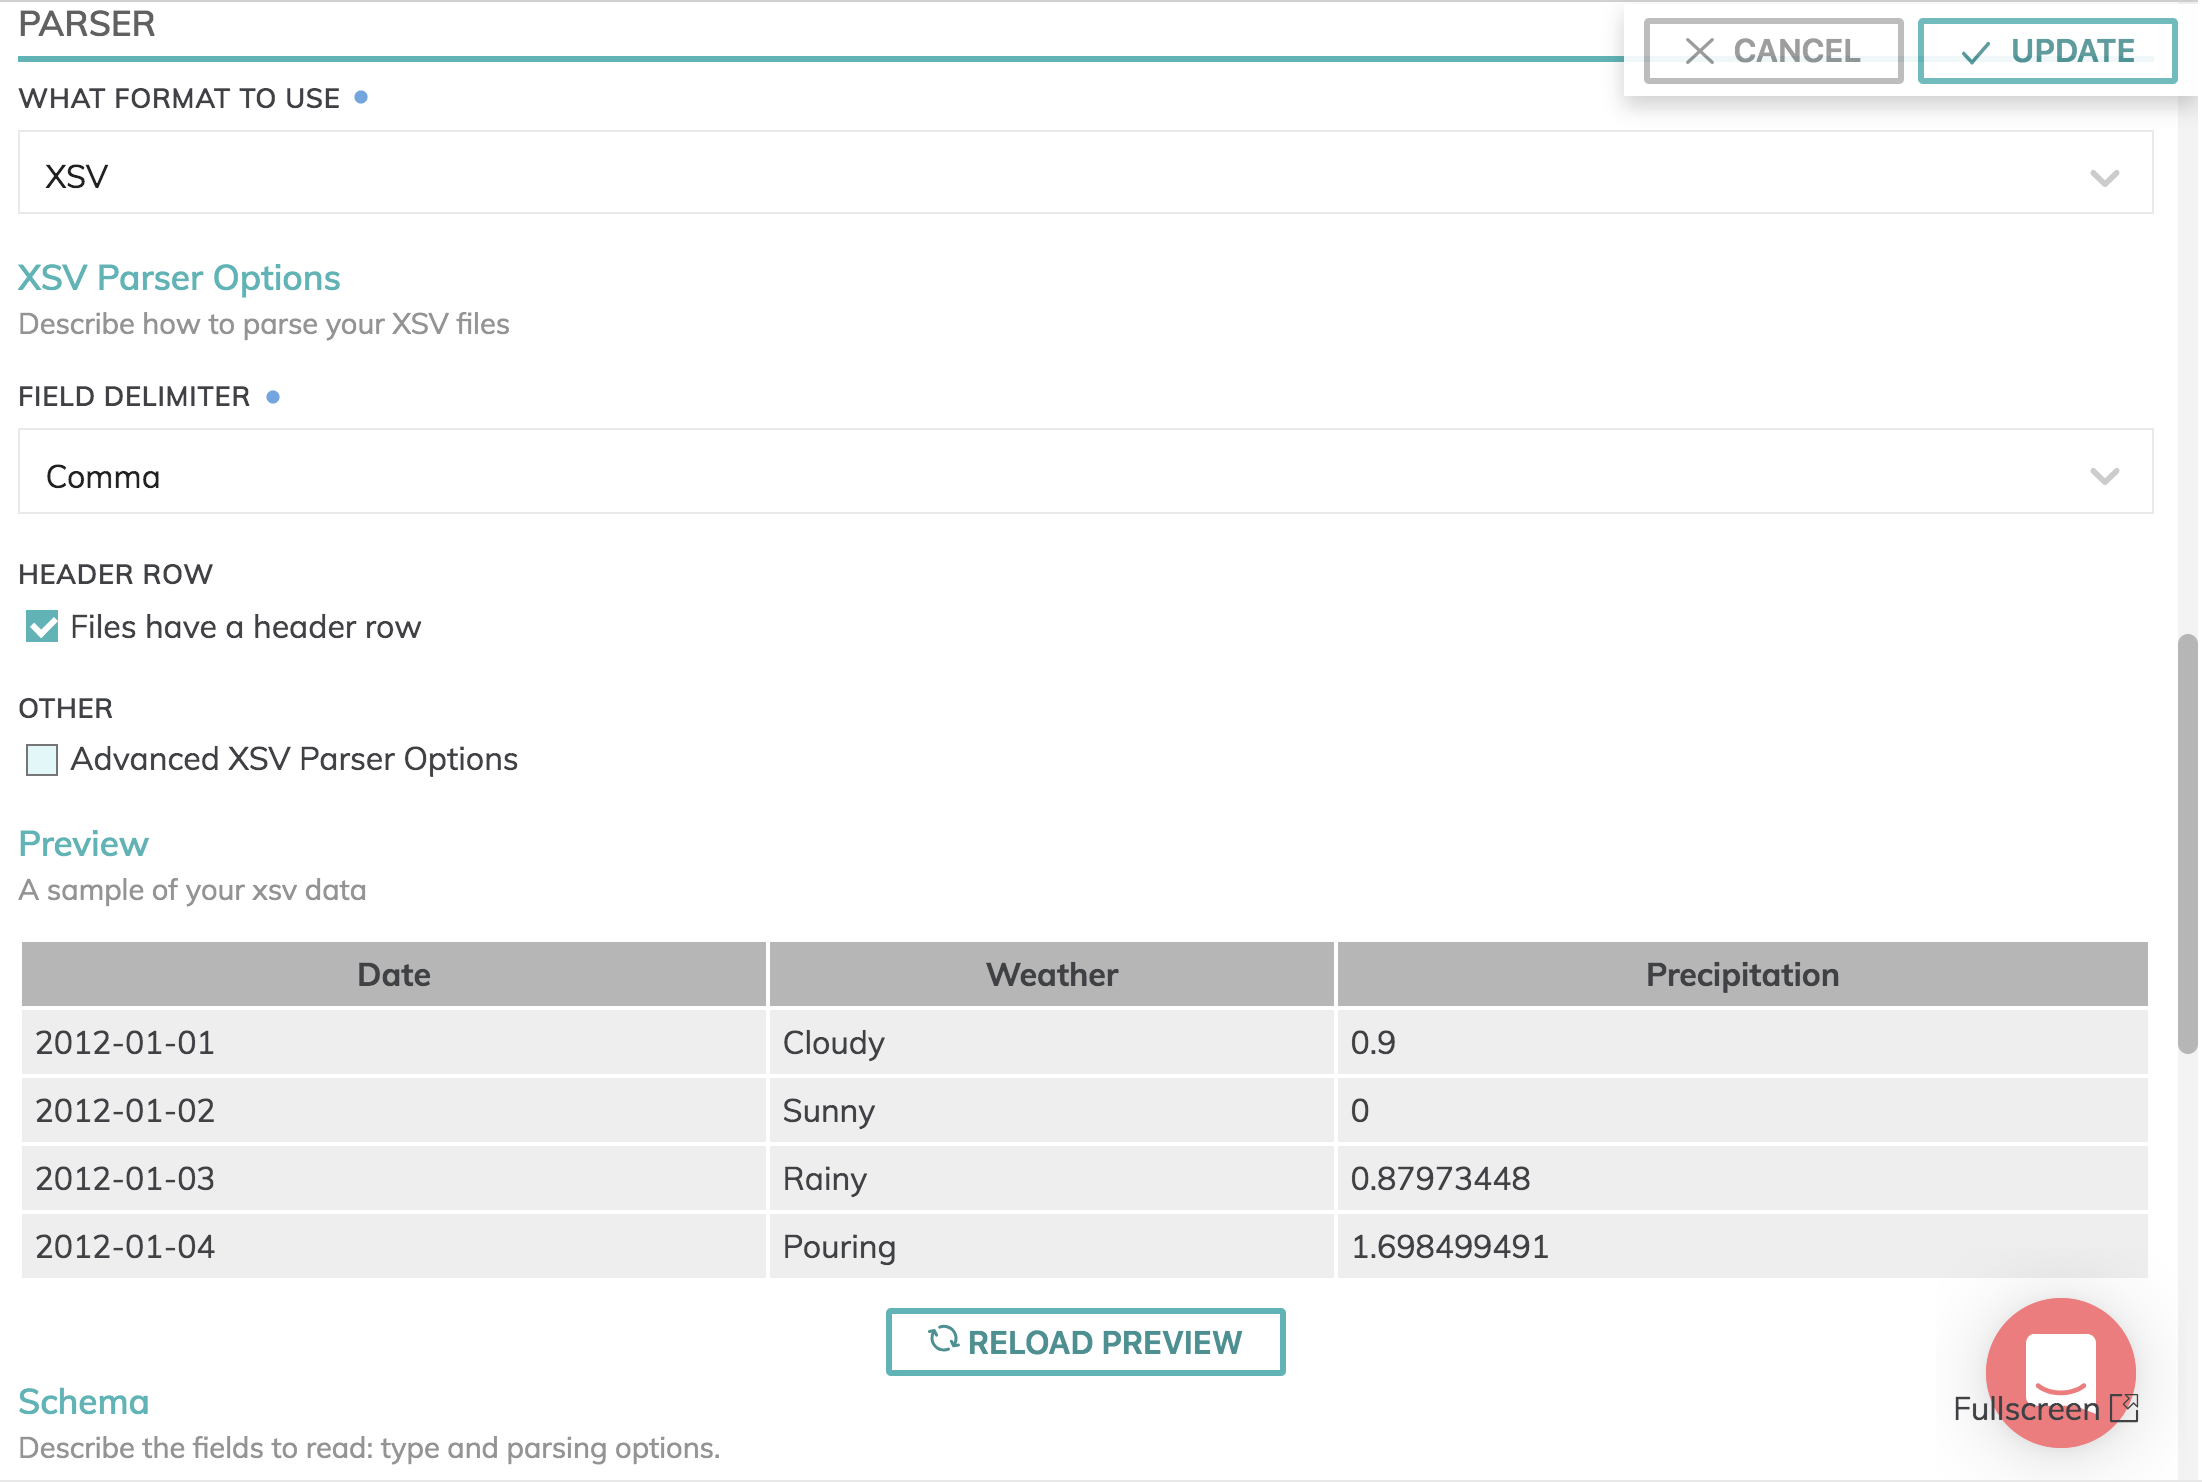Click the blue dot beside Field Delimiter
Viewport: 2202px width, 1482px height.
[273, 397]
